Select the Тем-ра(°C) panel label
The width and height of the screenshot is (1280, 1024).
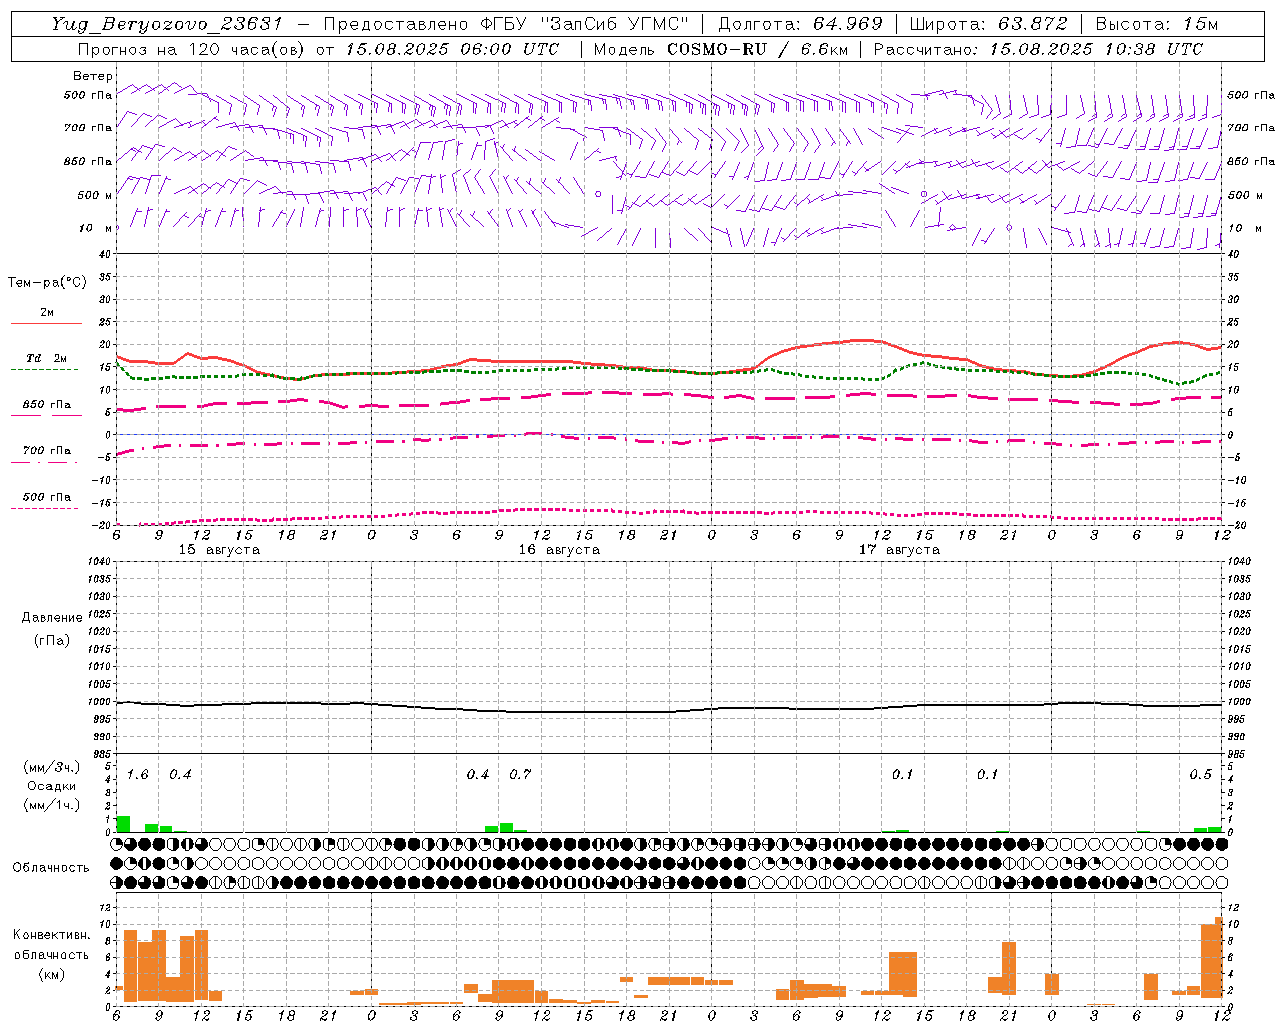47,283
